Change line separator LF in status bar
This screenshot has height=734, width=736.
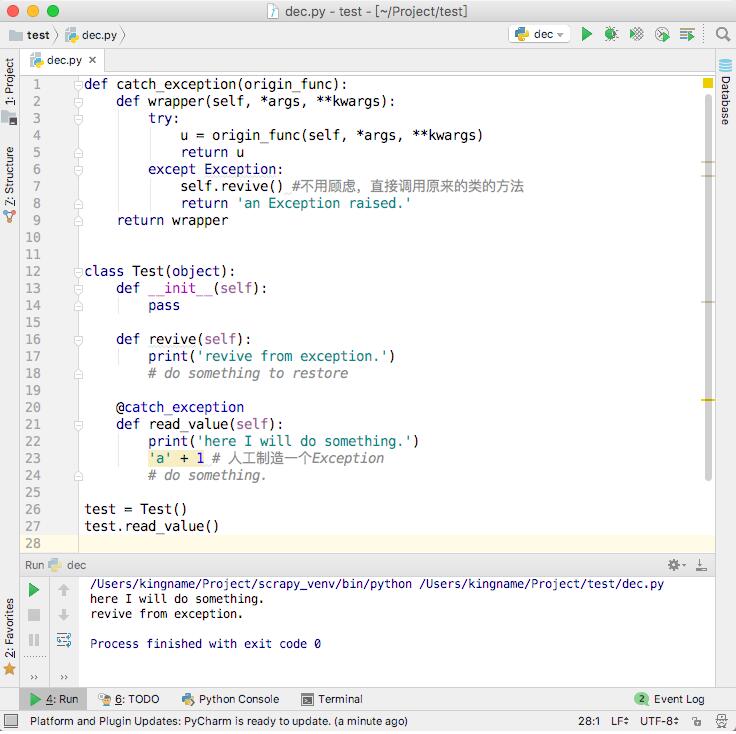point(620,721)
